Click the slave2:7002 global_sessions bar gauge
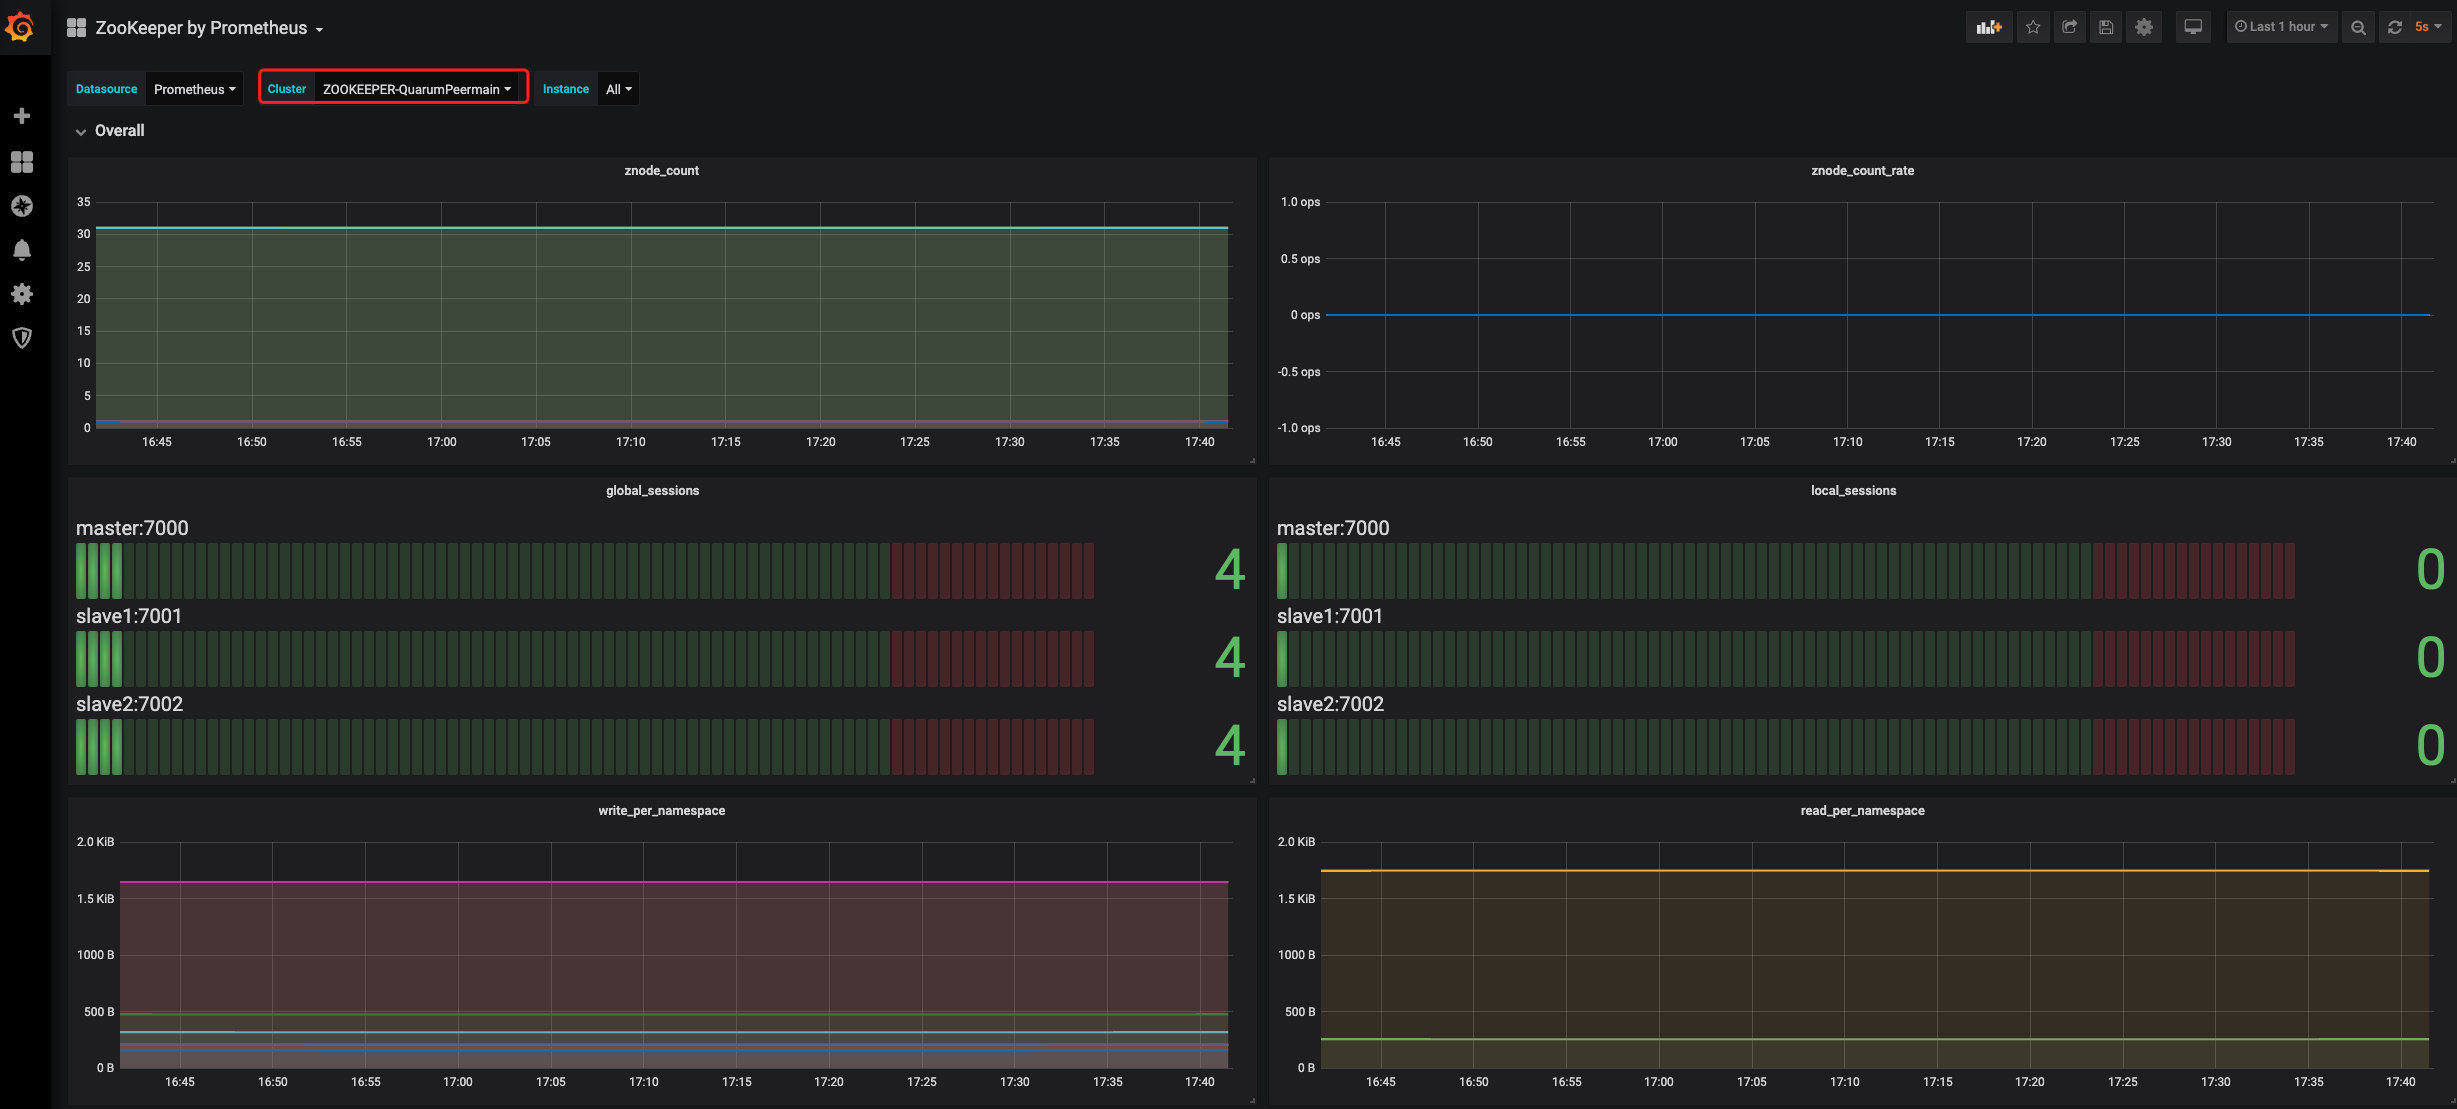This screenshot has width=2457, height=1109. click(585, 747)
